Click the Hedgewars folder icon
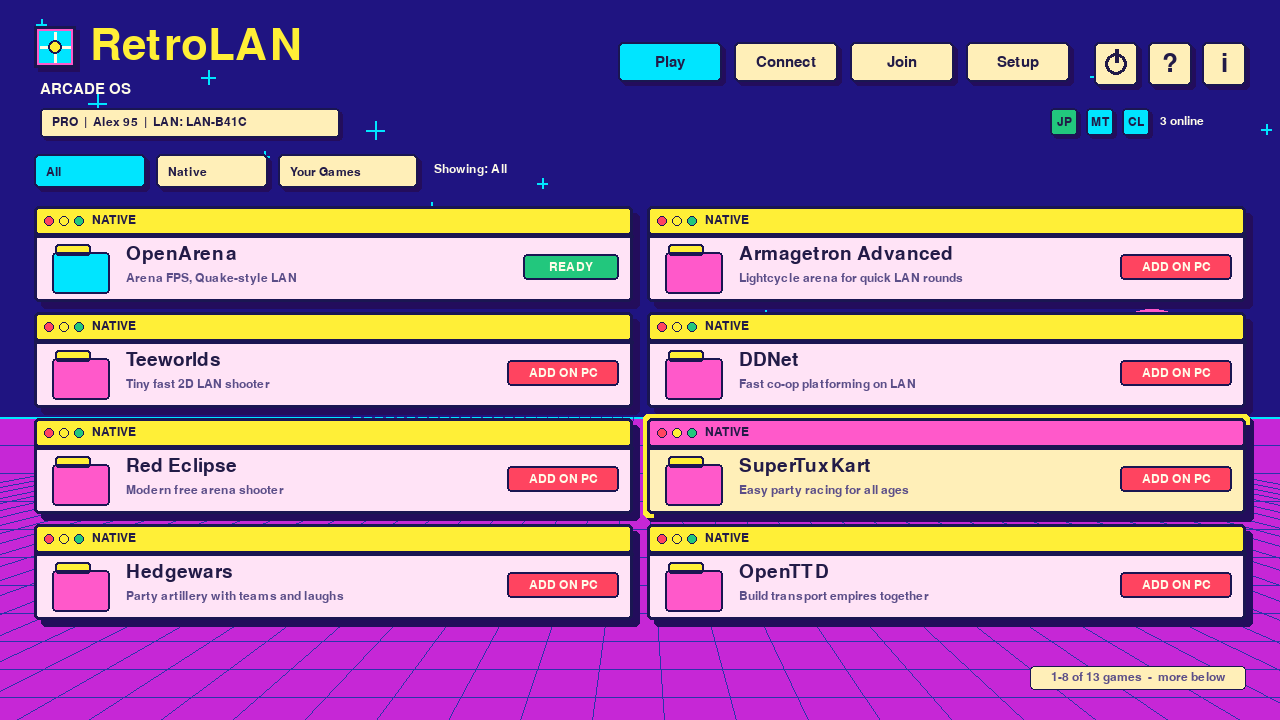Screen dimensions: 1280x720 (81, 587)
